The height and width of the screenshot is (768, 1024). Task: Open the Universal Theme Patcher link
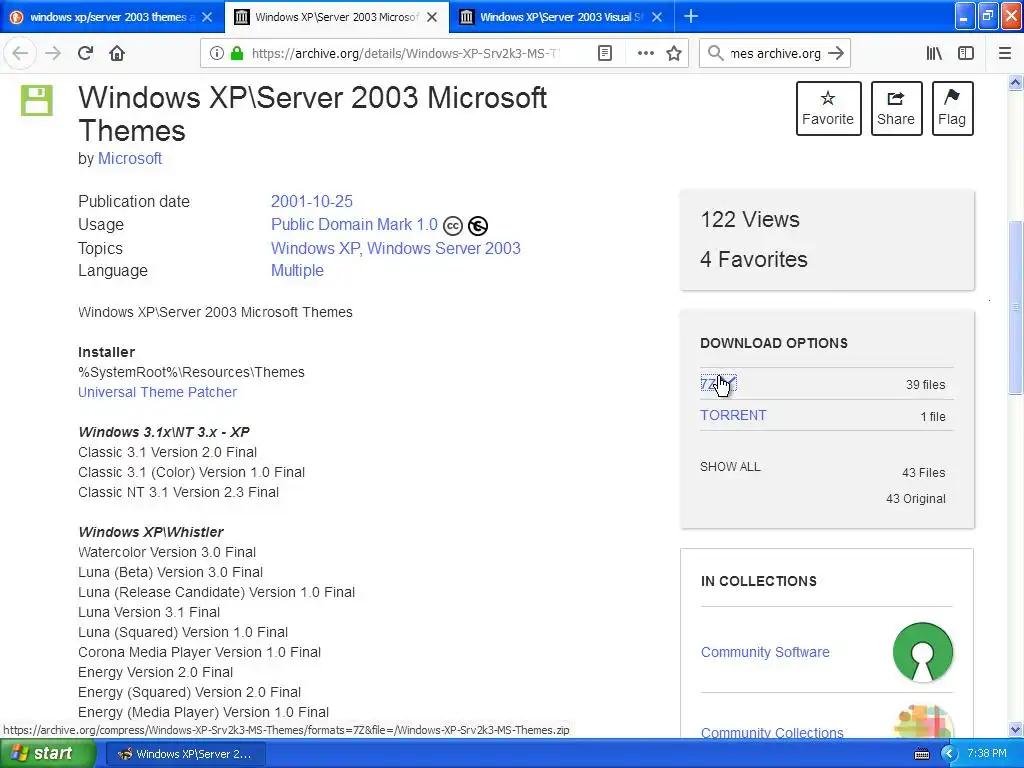[x=157, y=392]
